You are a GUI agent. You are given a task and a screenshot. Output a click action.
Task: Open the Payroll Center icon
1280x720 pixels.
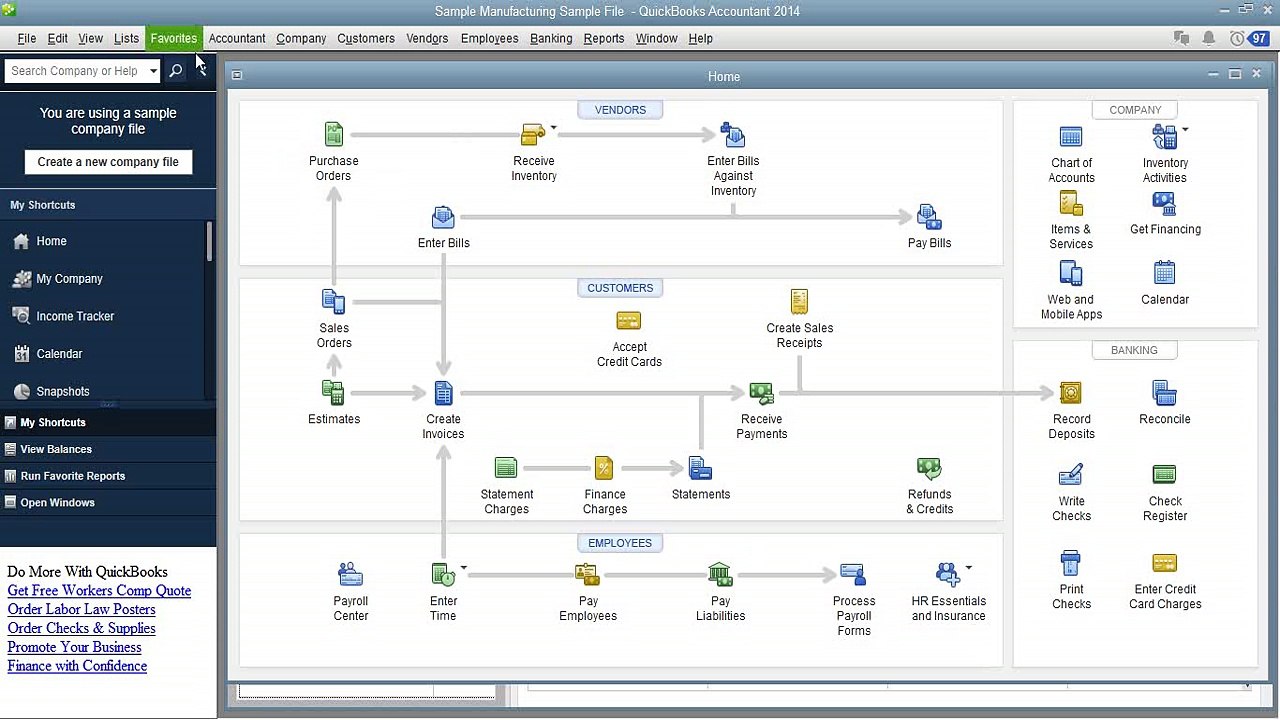coord(350,575)
